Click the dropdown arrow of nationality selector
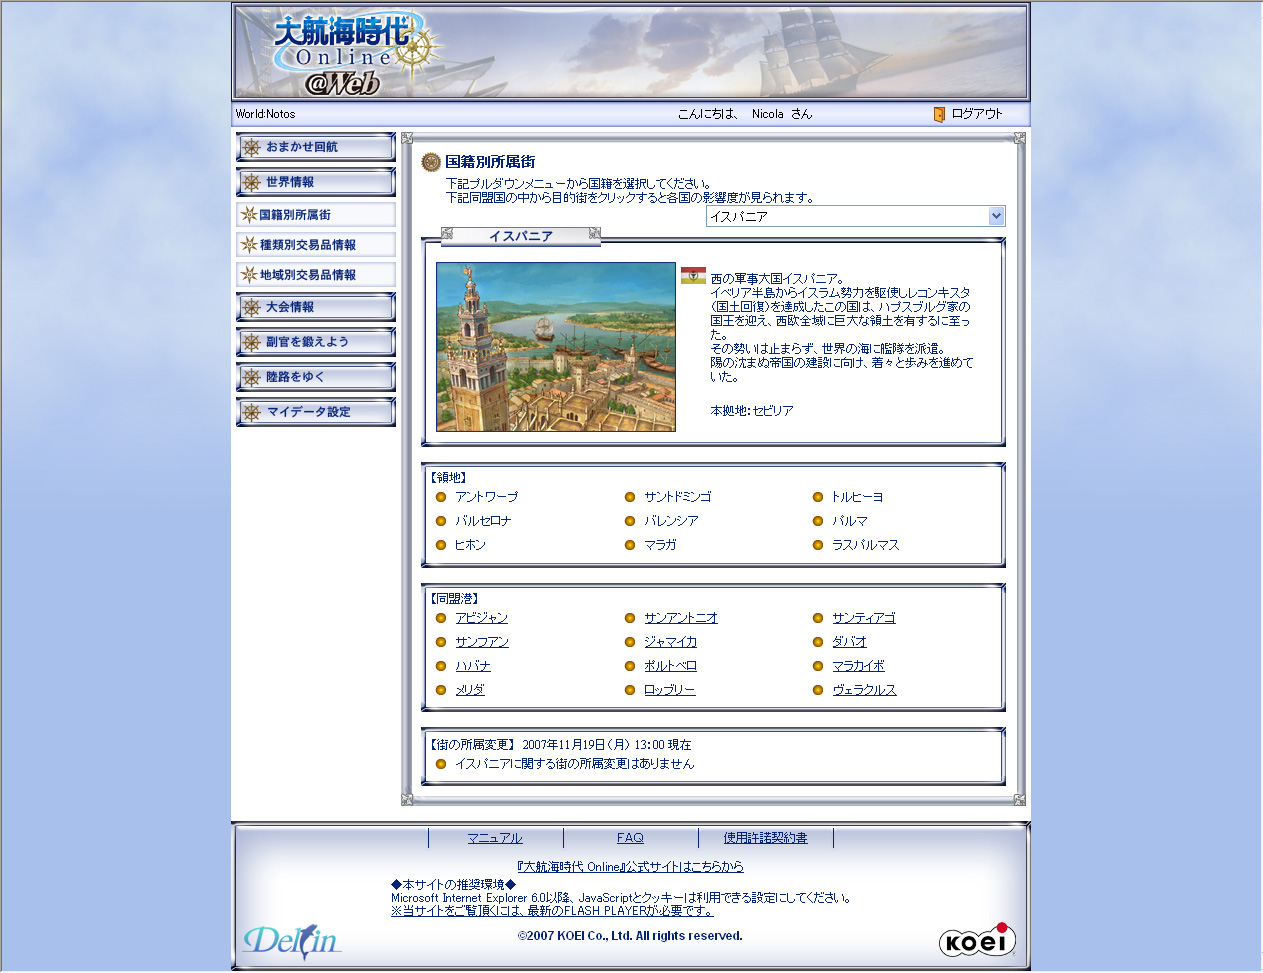The image size is (1263, 973). pyautogui.click(x=996, y=216)
